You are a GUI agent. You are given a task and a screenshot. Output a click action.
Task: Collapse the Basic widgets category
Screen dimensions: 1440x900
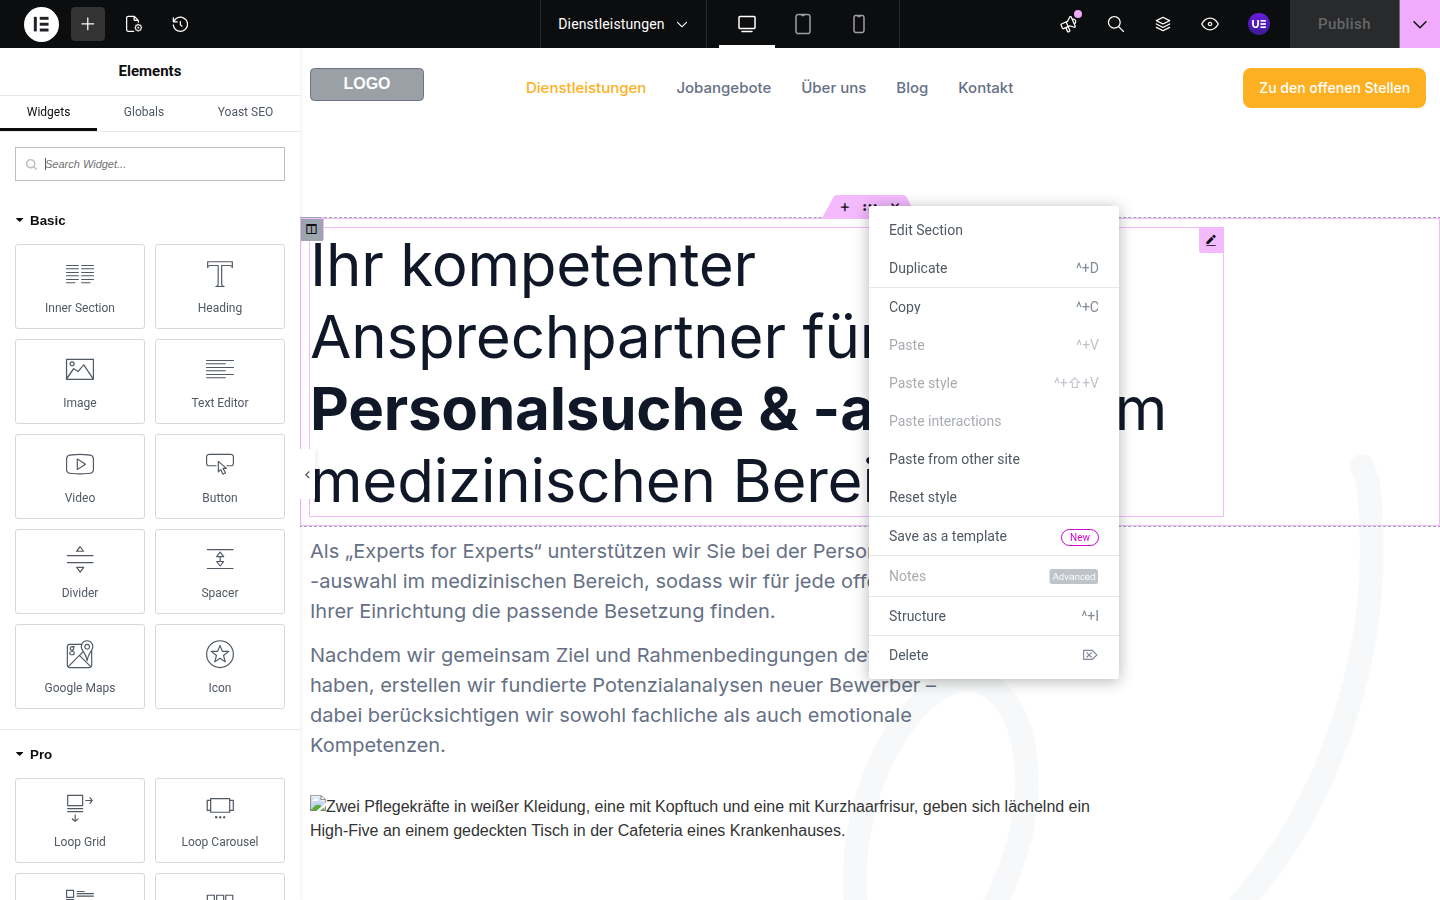tap(40, 220)
